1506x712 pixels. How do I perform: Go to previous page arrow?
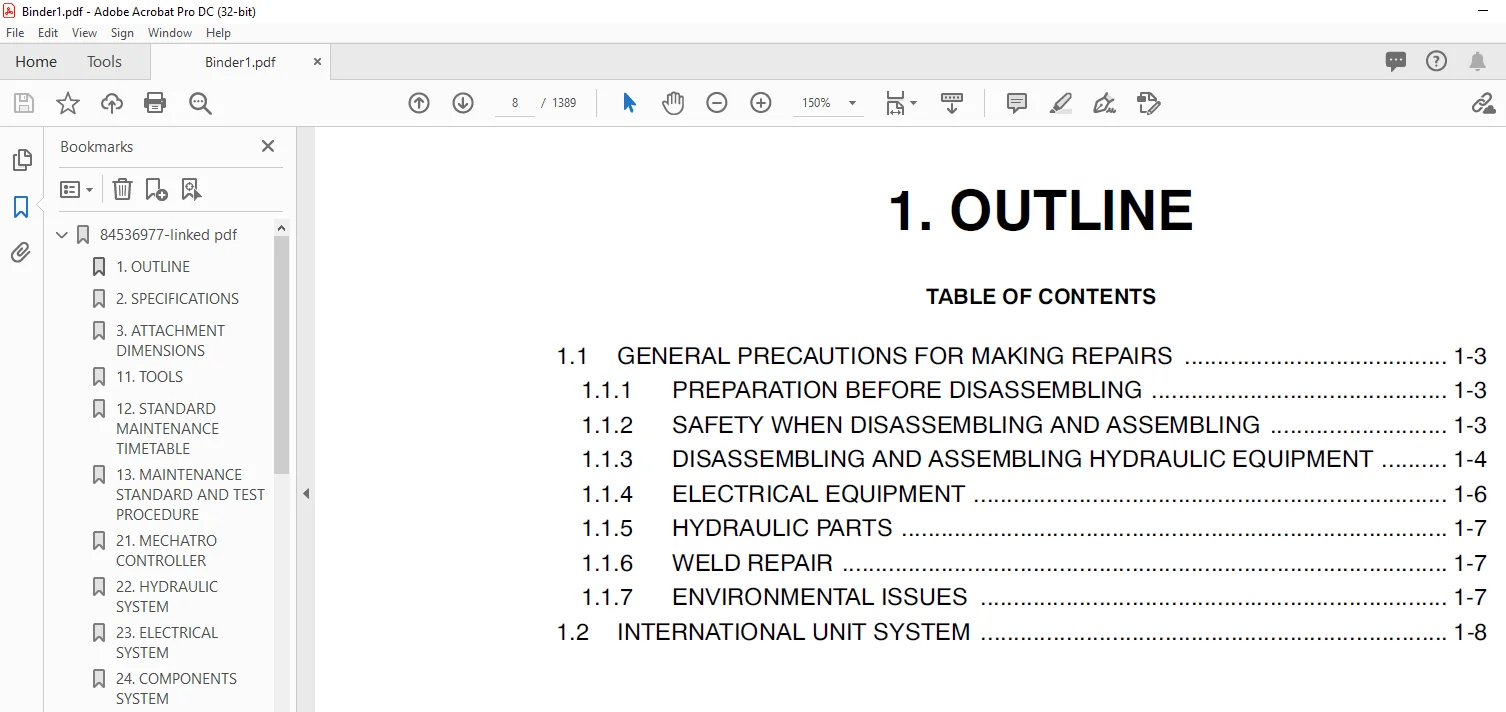419,103
